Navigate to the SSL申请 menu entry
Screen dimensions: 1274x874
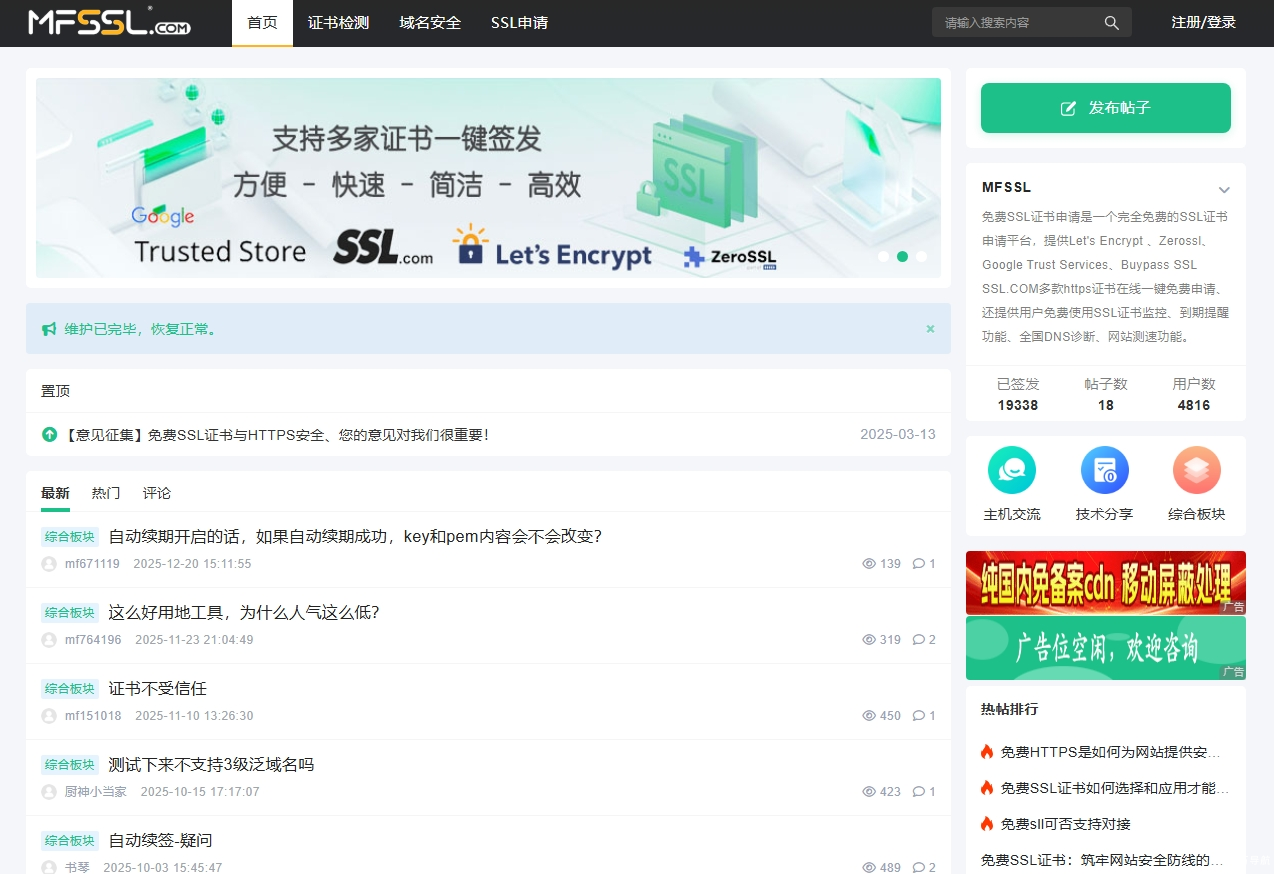[519, 22]
